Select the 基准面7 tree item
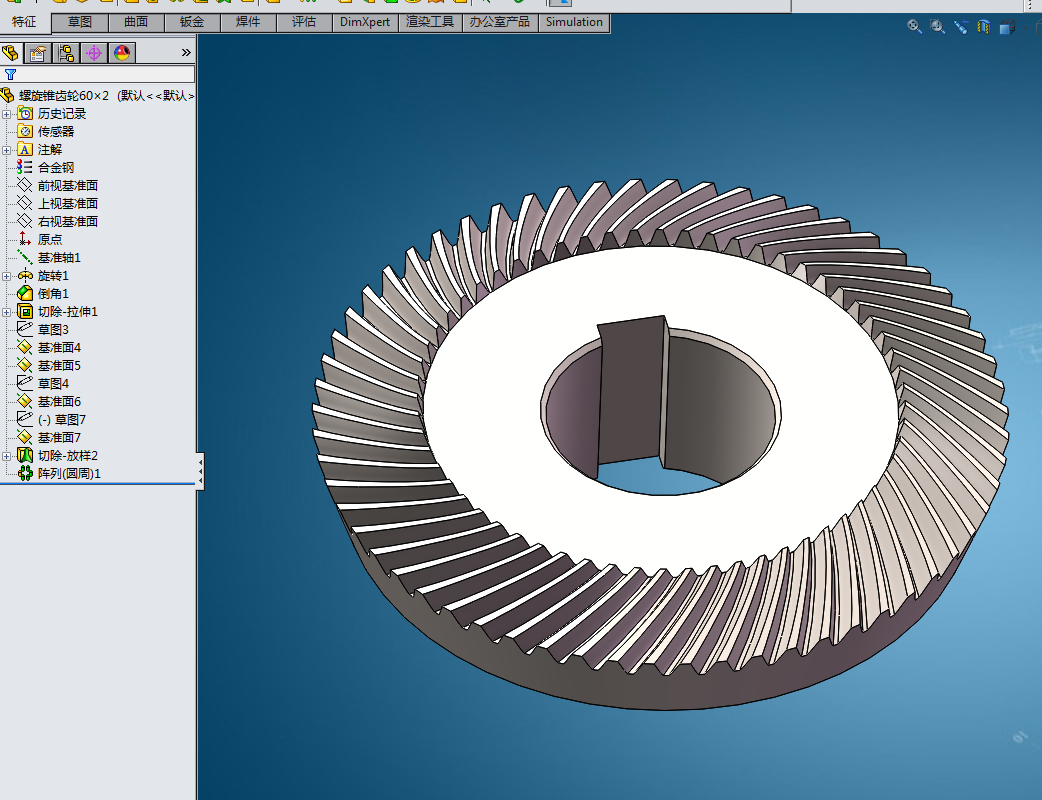This screenshot has height=800, width=1042. coord(58,437)
